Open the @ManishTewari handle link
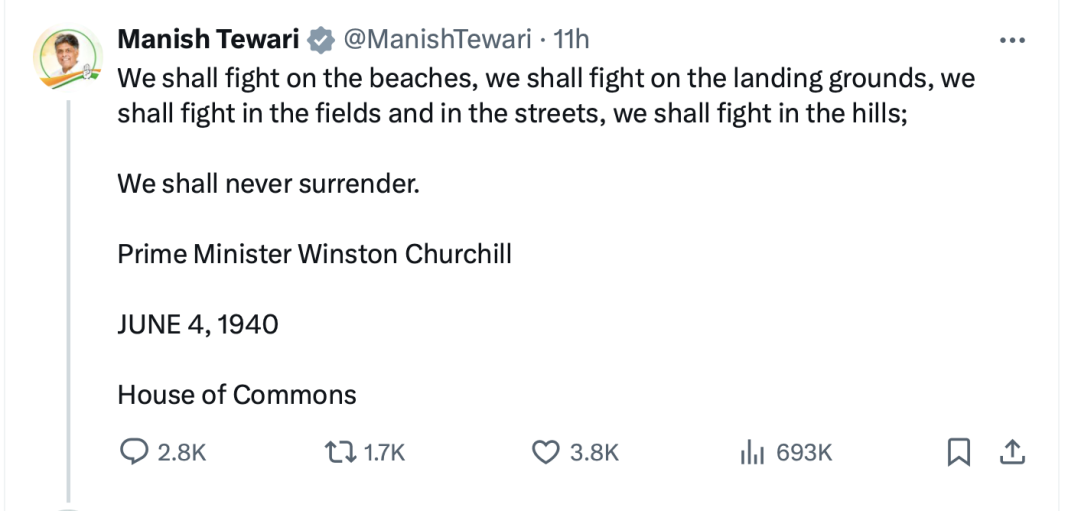 (437, 39)
